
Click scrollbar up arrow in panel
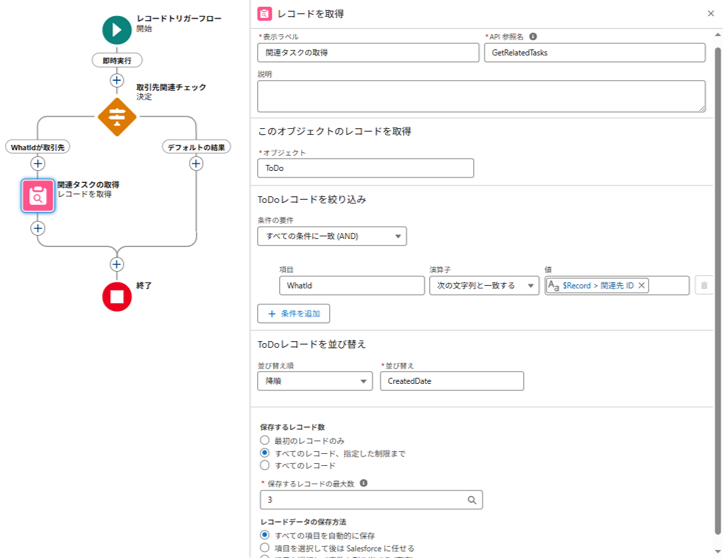(x=718, y=35)
